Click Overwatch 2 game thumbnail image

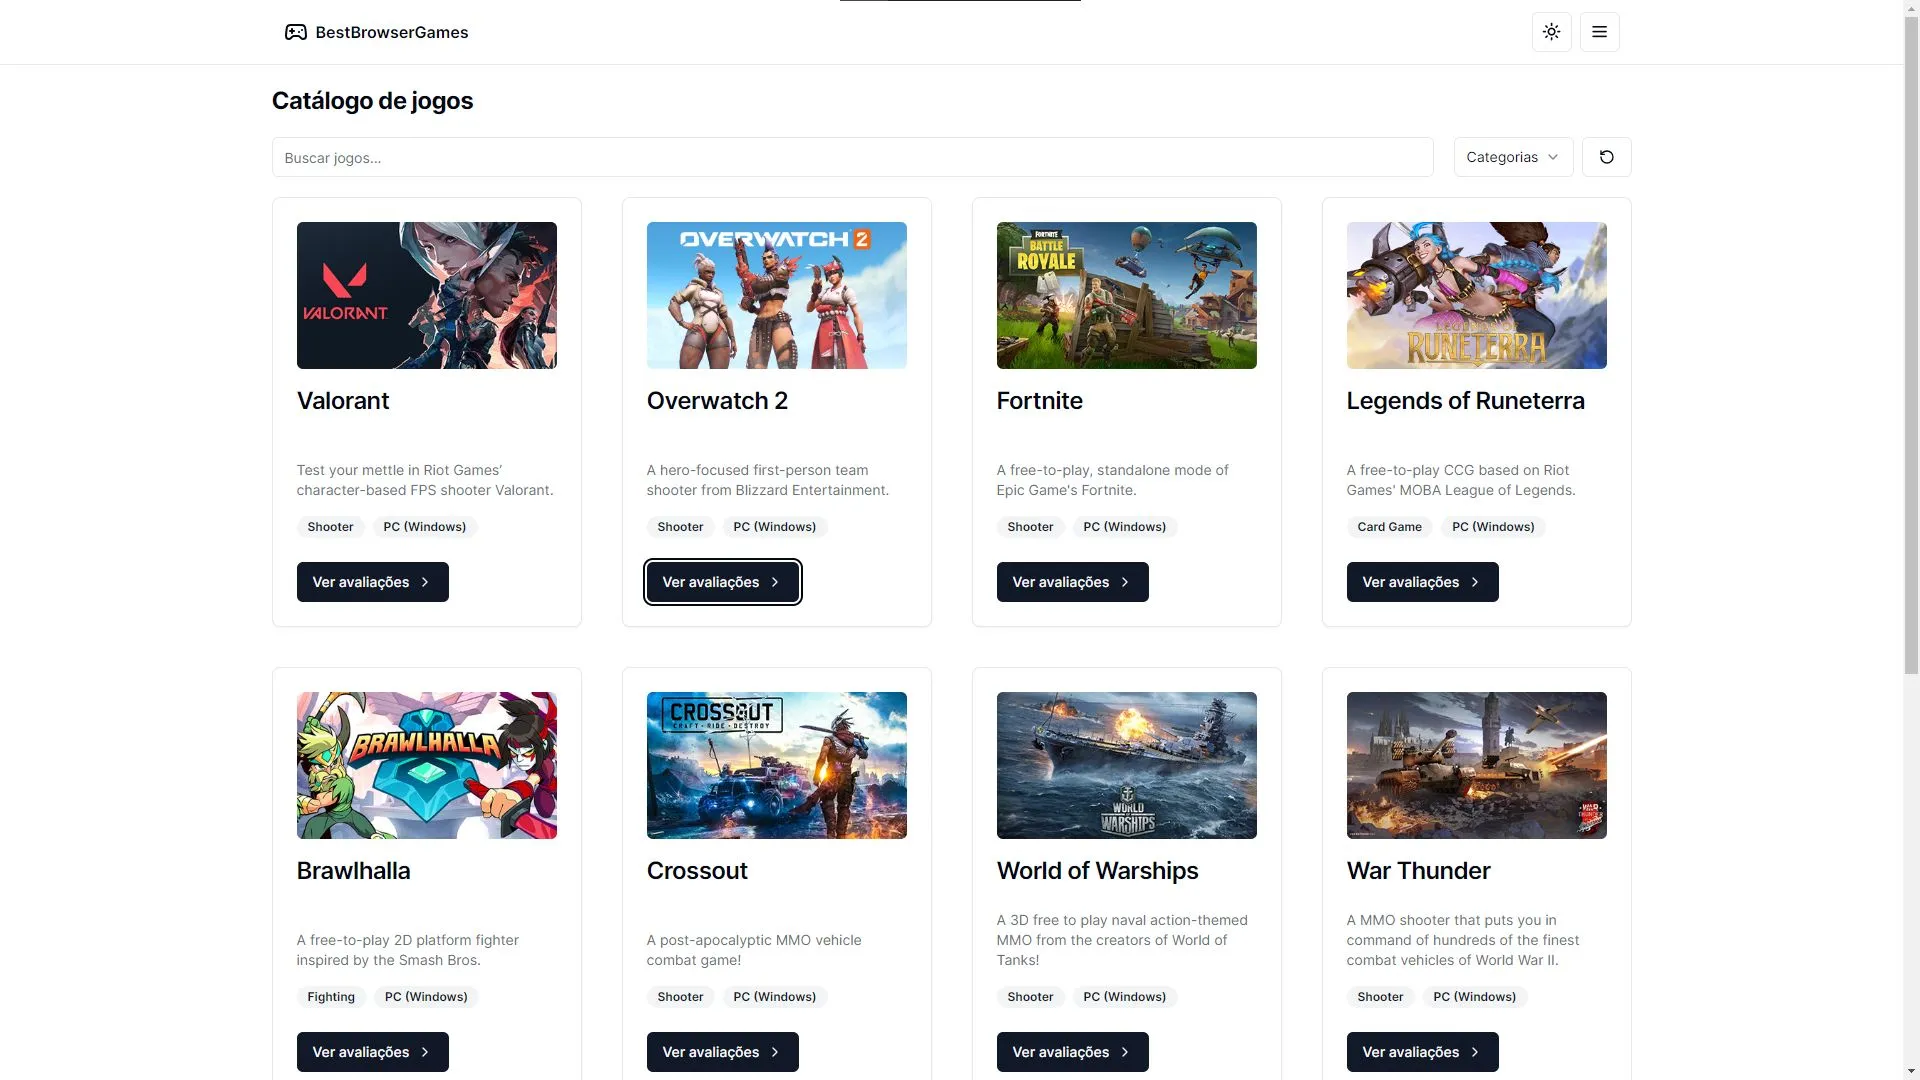point(775,294)
